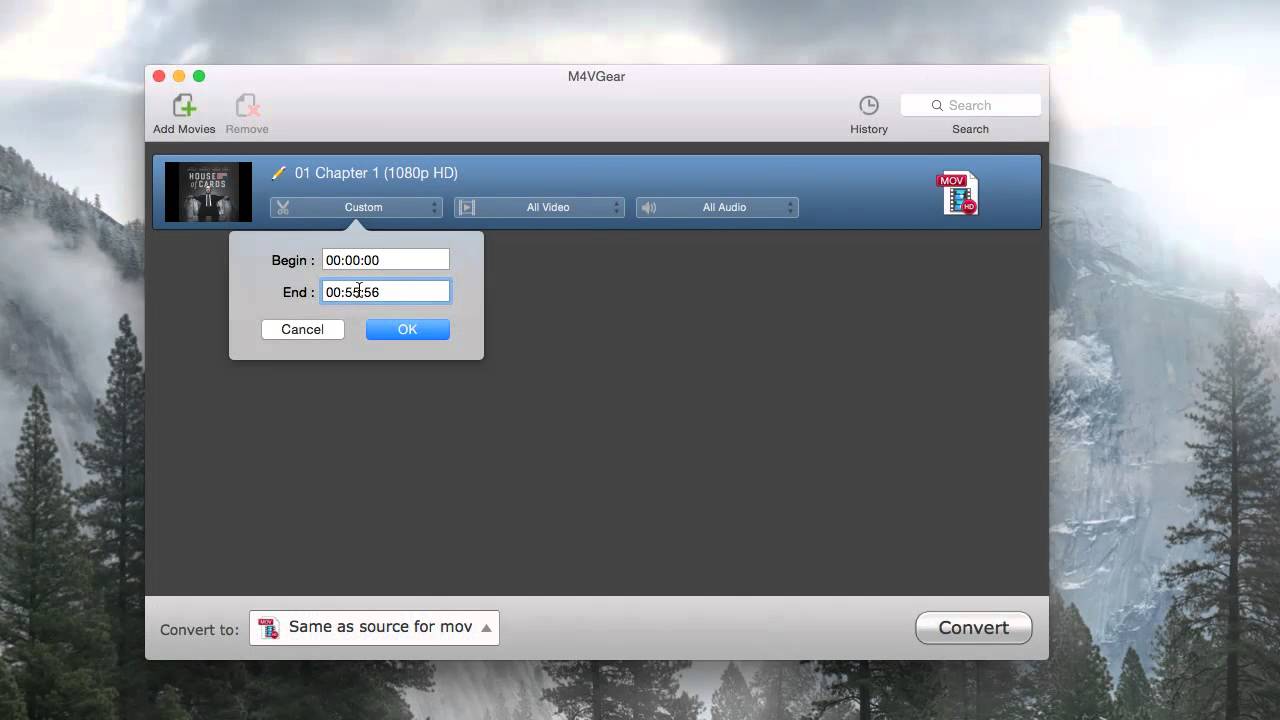The width and height of the screenshot is (1280, 720).
Task: Click into the End time field
Action: 386,292
